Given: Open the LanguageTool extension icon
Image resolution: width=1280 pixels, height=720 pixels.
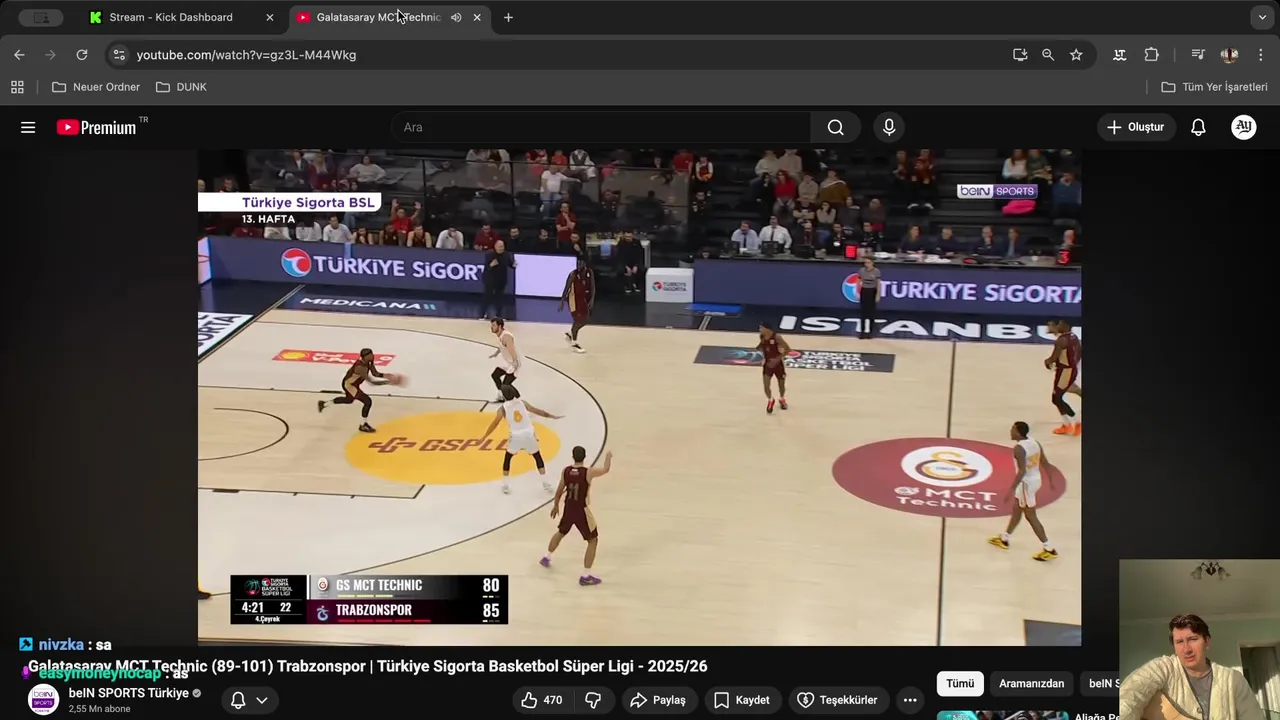Looking at the screenshot, I should pos(1120,55).
